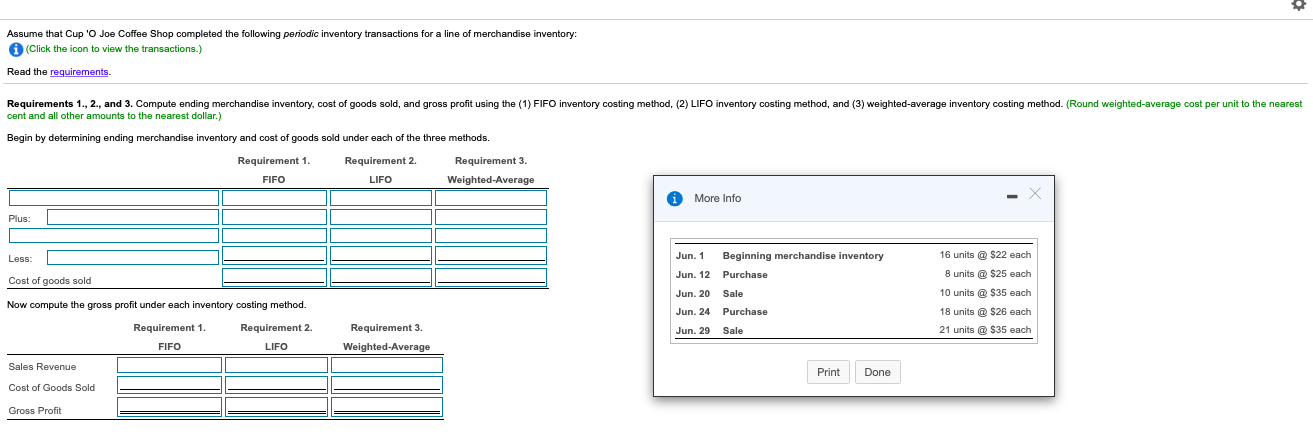Select the FIFO field in the Plus row

(x=274, y=217)
